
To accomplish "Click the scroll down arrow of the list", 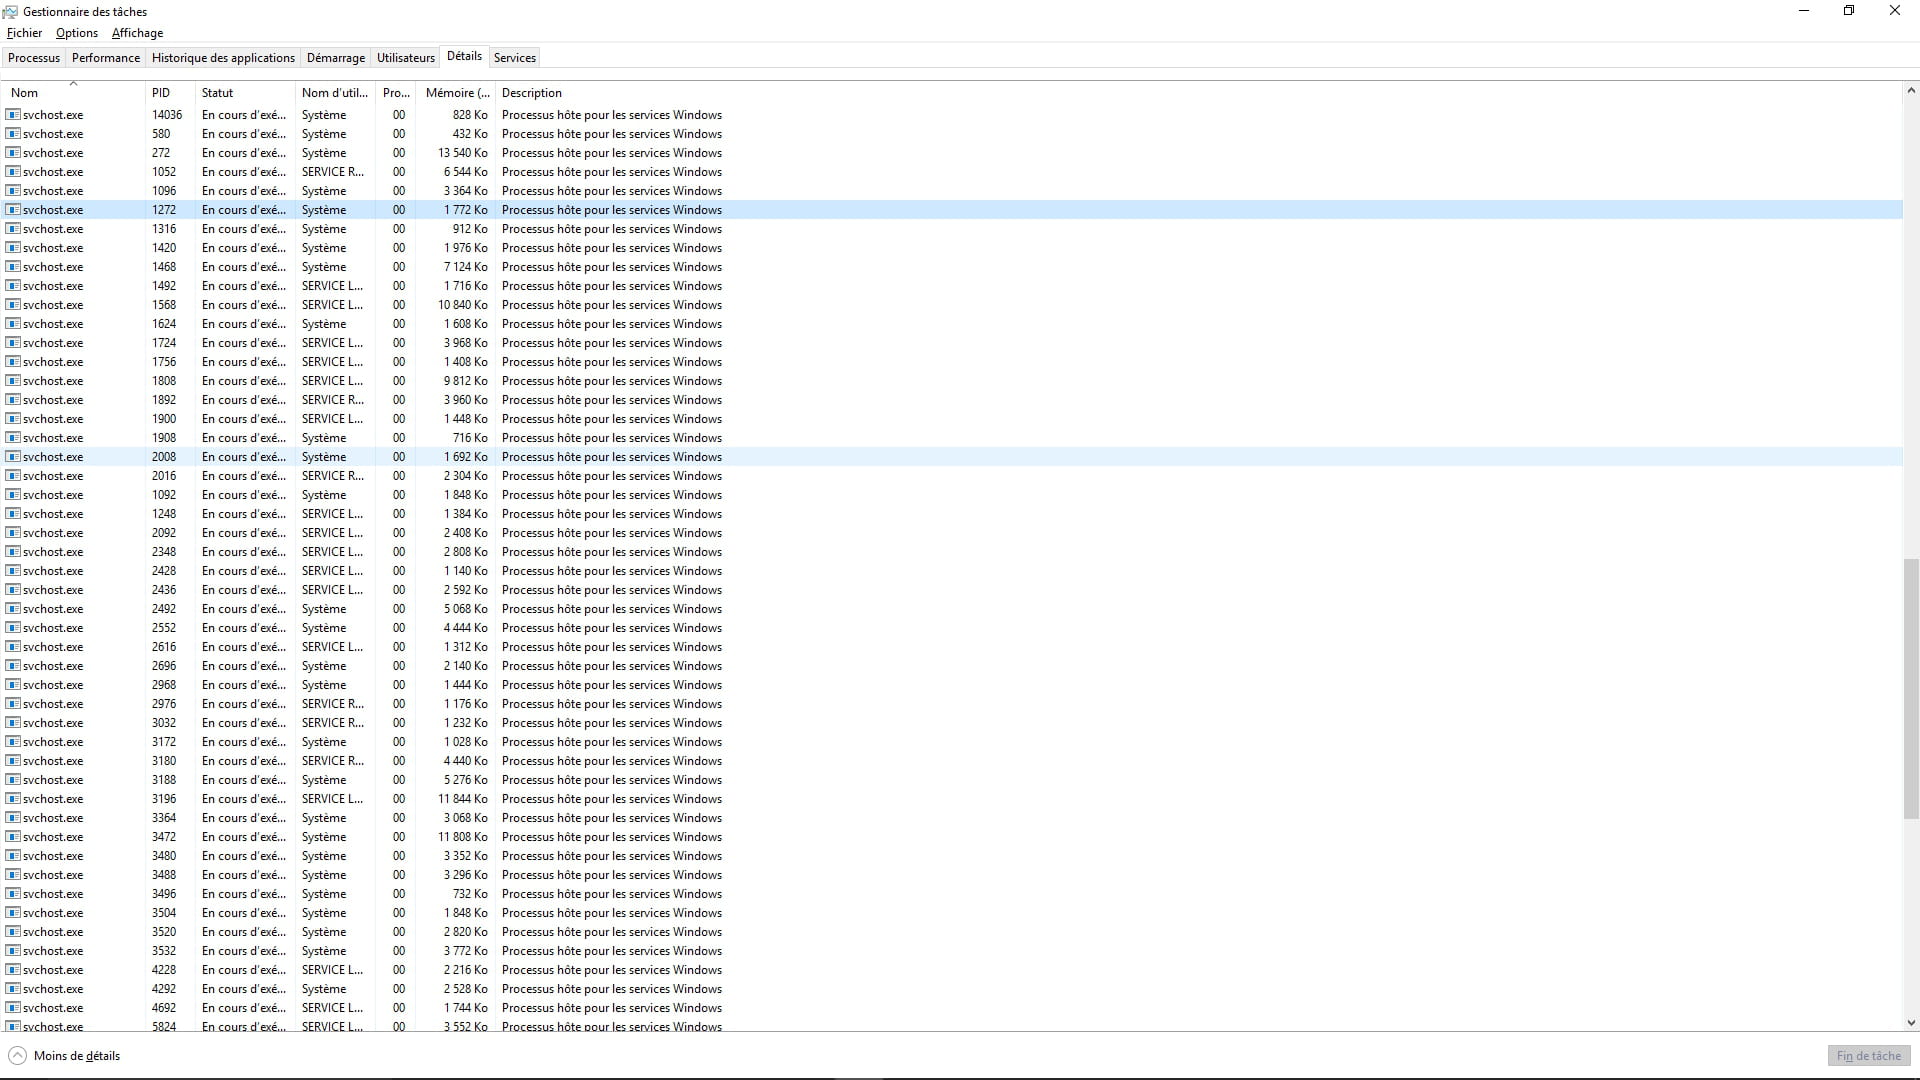I will tap(1911, 1023).
